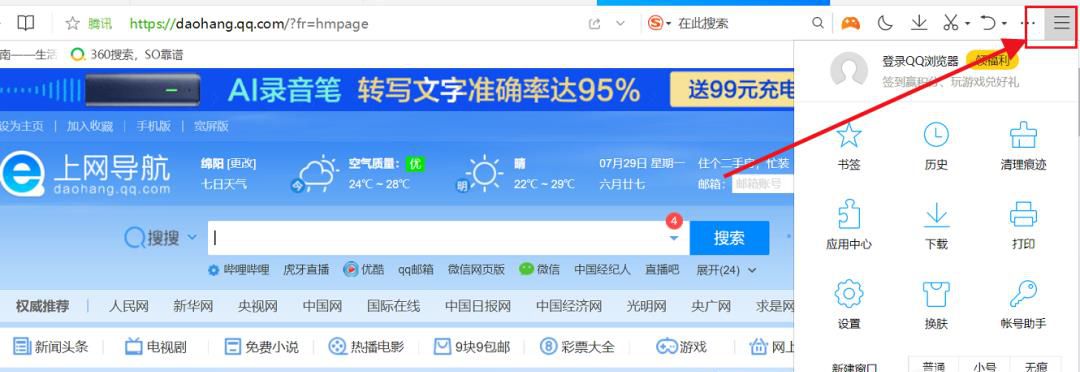1080x372 pixels.
Task: Open 历史 history from menu panel
Action: 936,146
